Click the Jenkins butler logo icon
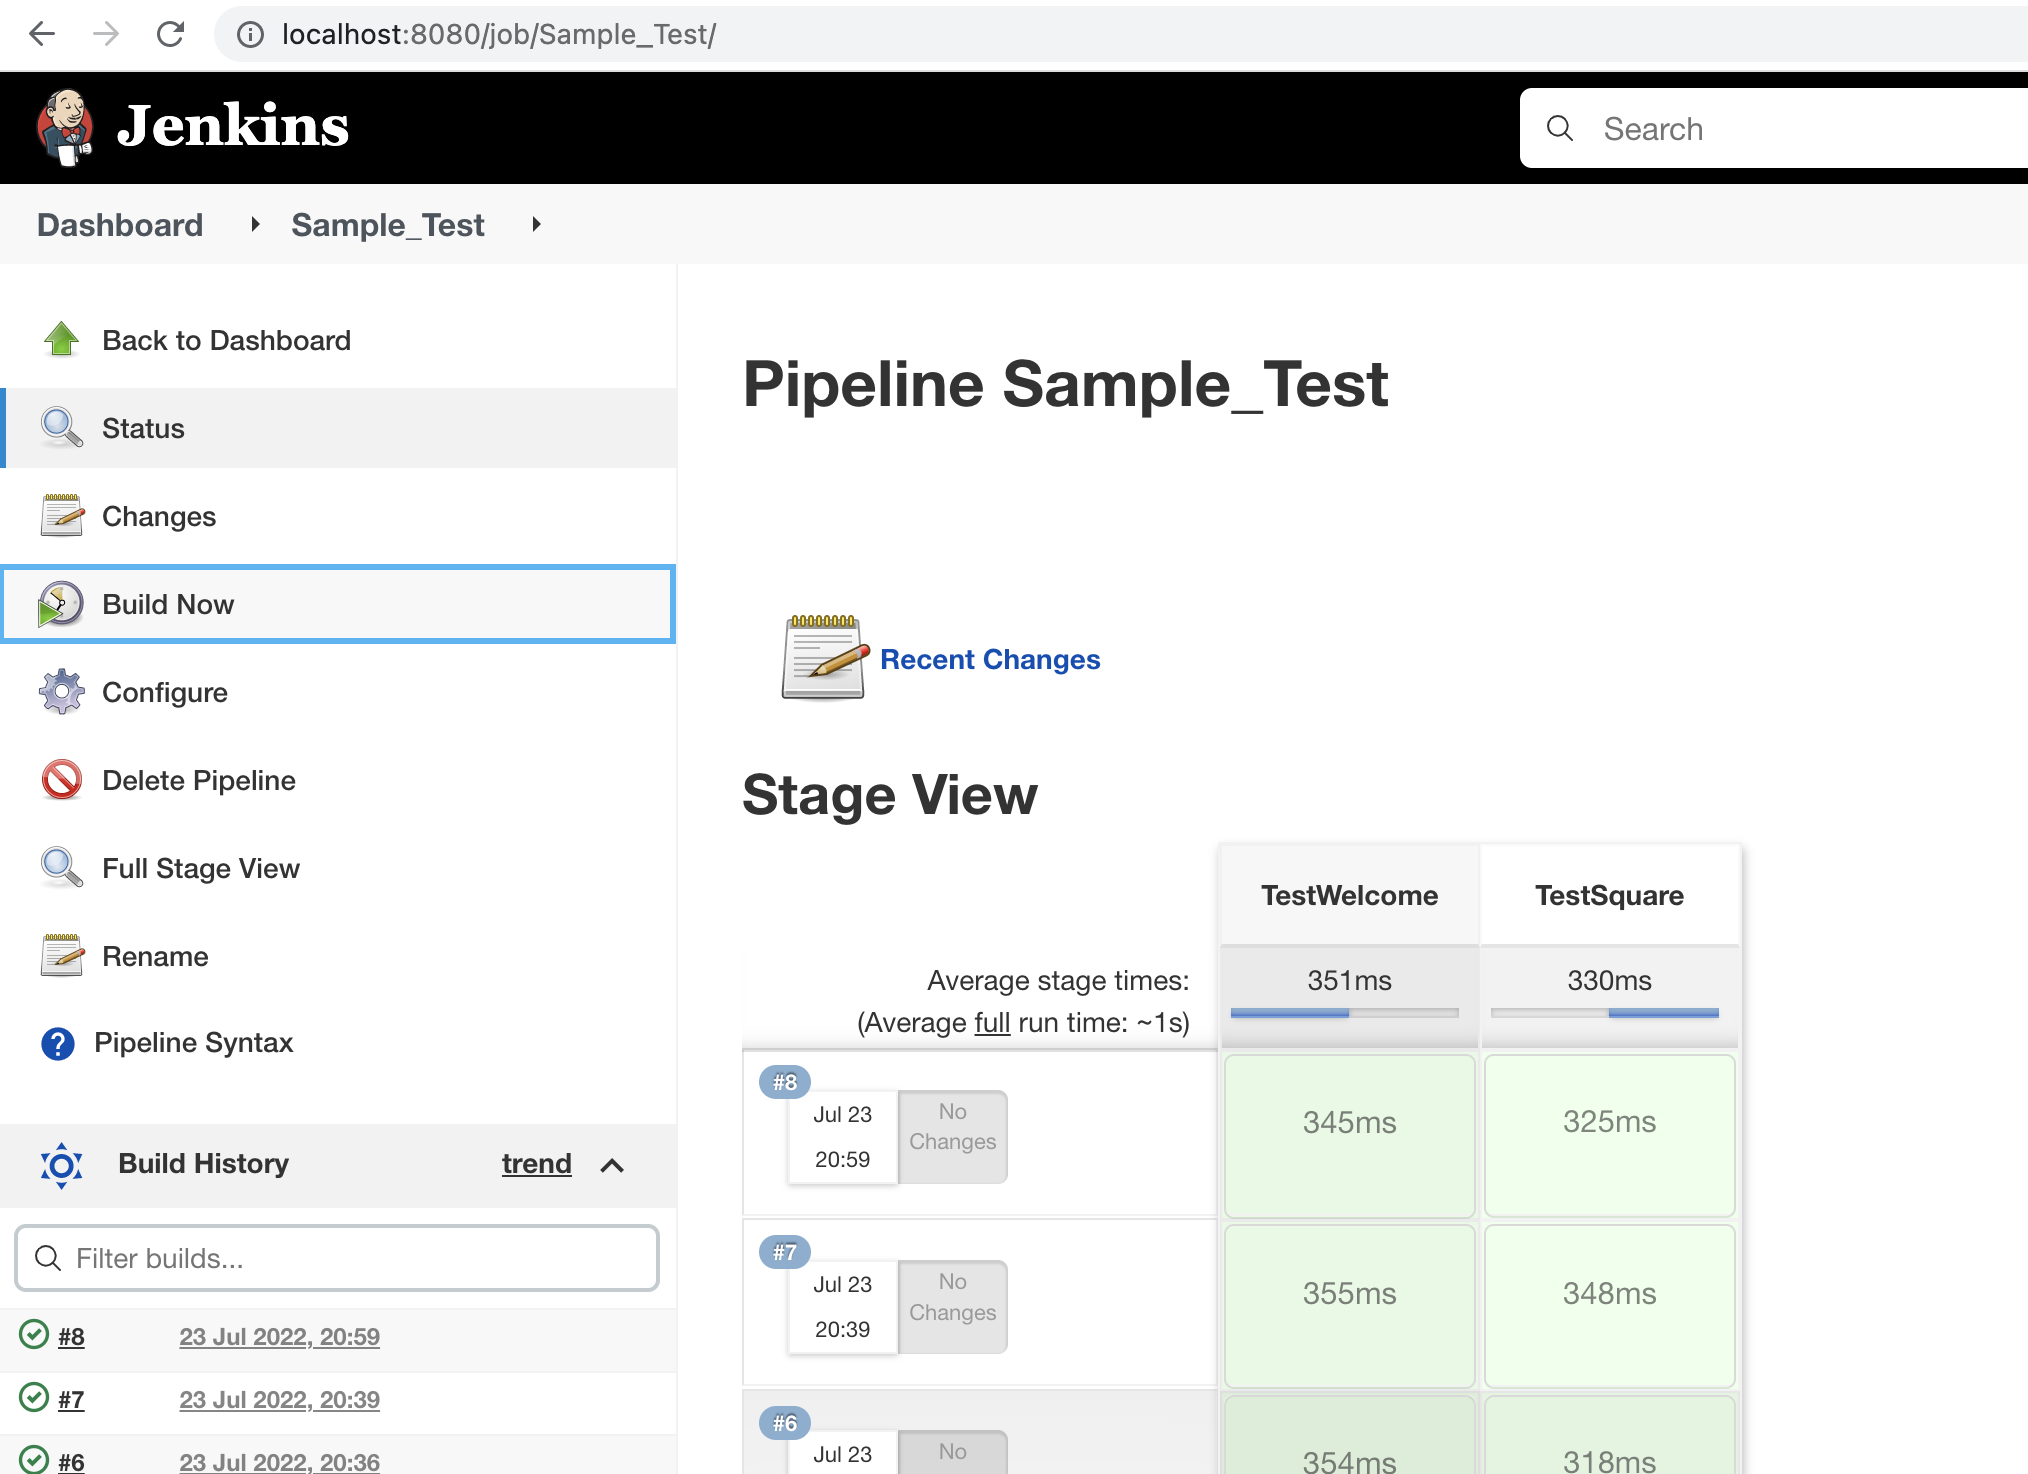Image resolution: width=2028 pixels, height=1474 pixels. pyautogui.click(x=65, y=127)
